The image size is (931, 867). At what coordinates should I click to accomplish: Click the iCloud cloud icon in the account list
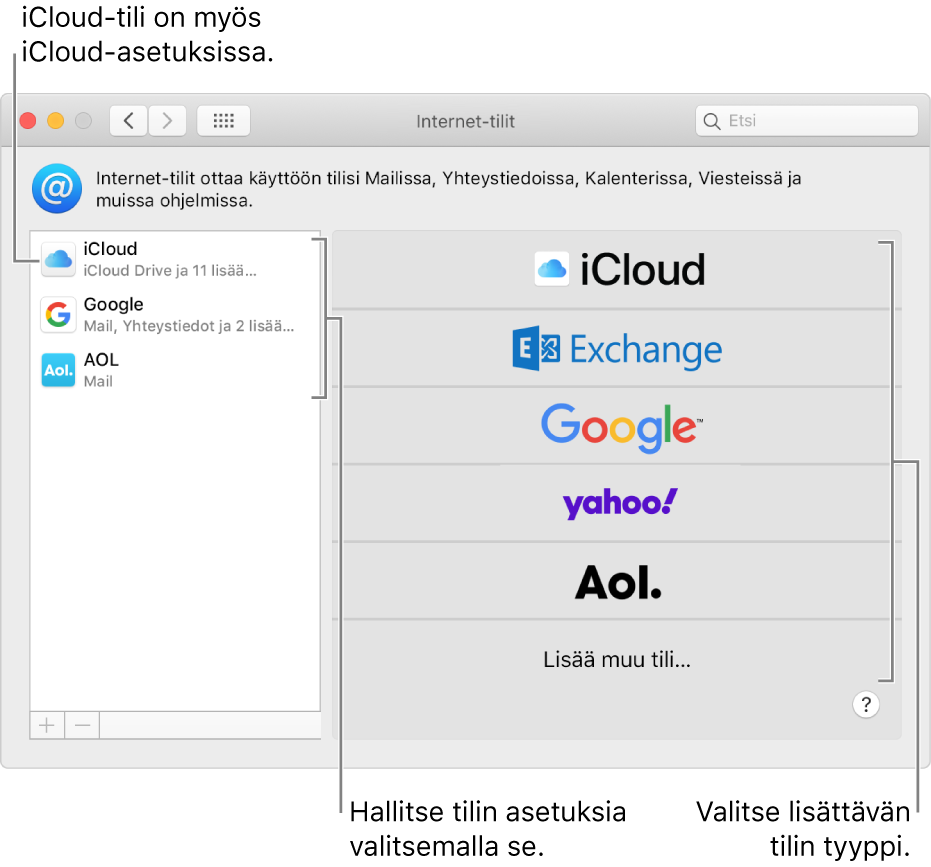coord(58,260)
